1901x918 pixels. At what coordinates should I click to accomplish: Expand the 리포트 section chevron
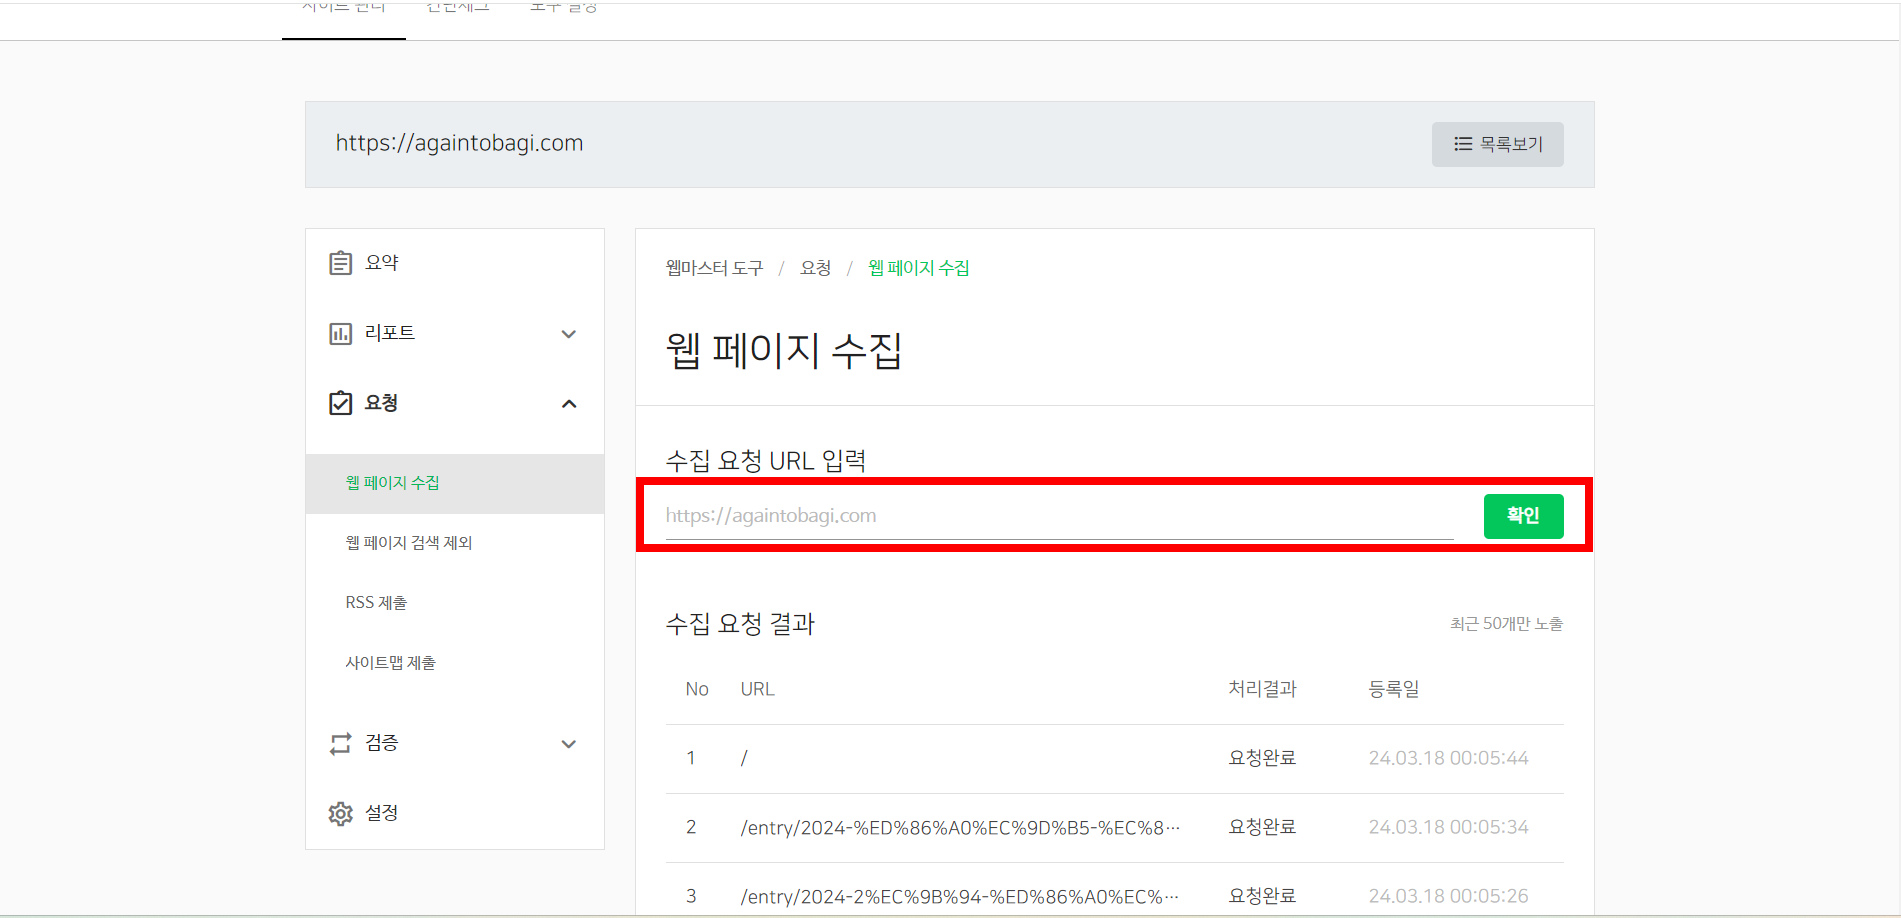point(569,334)
